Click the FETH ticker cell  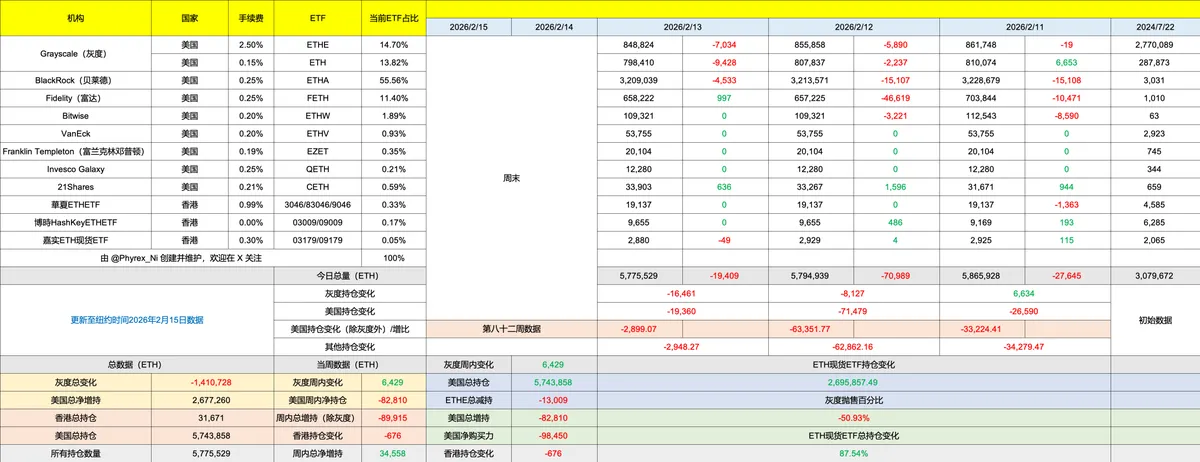[x=318, y=97]
